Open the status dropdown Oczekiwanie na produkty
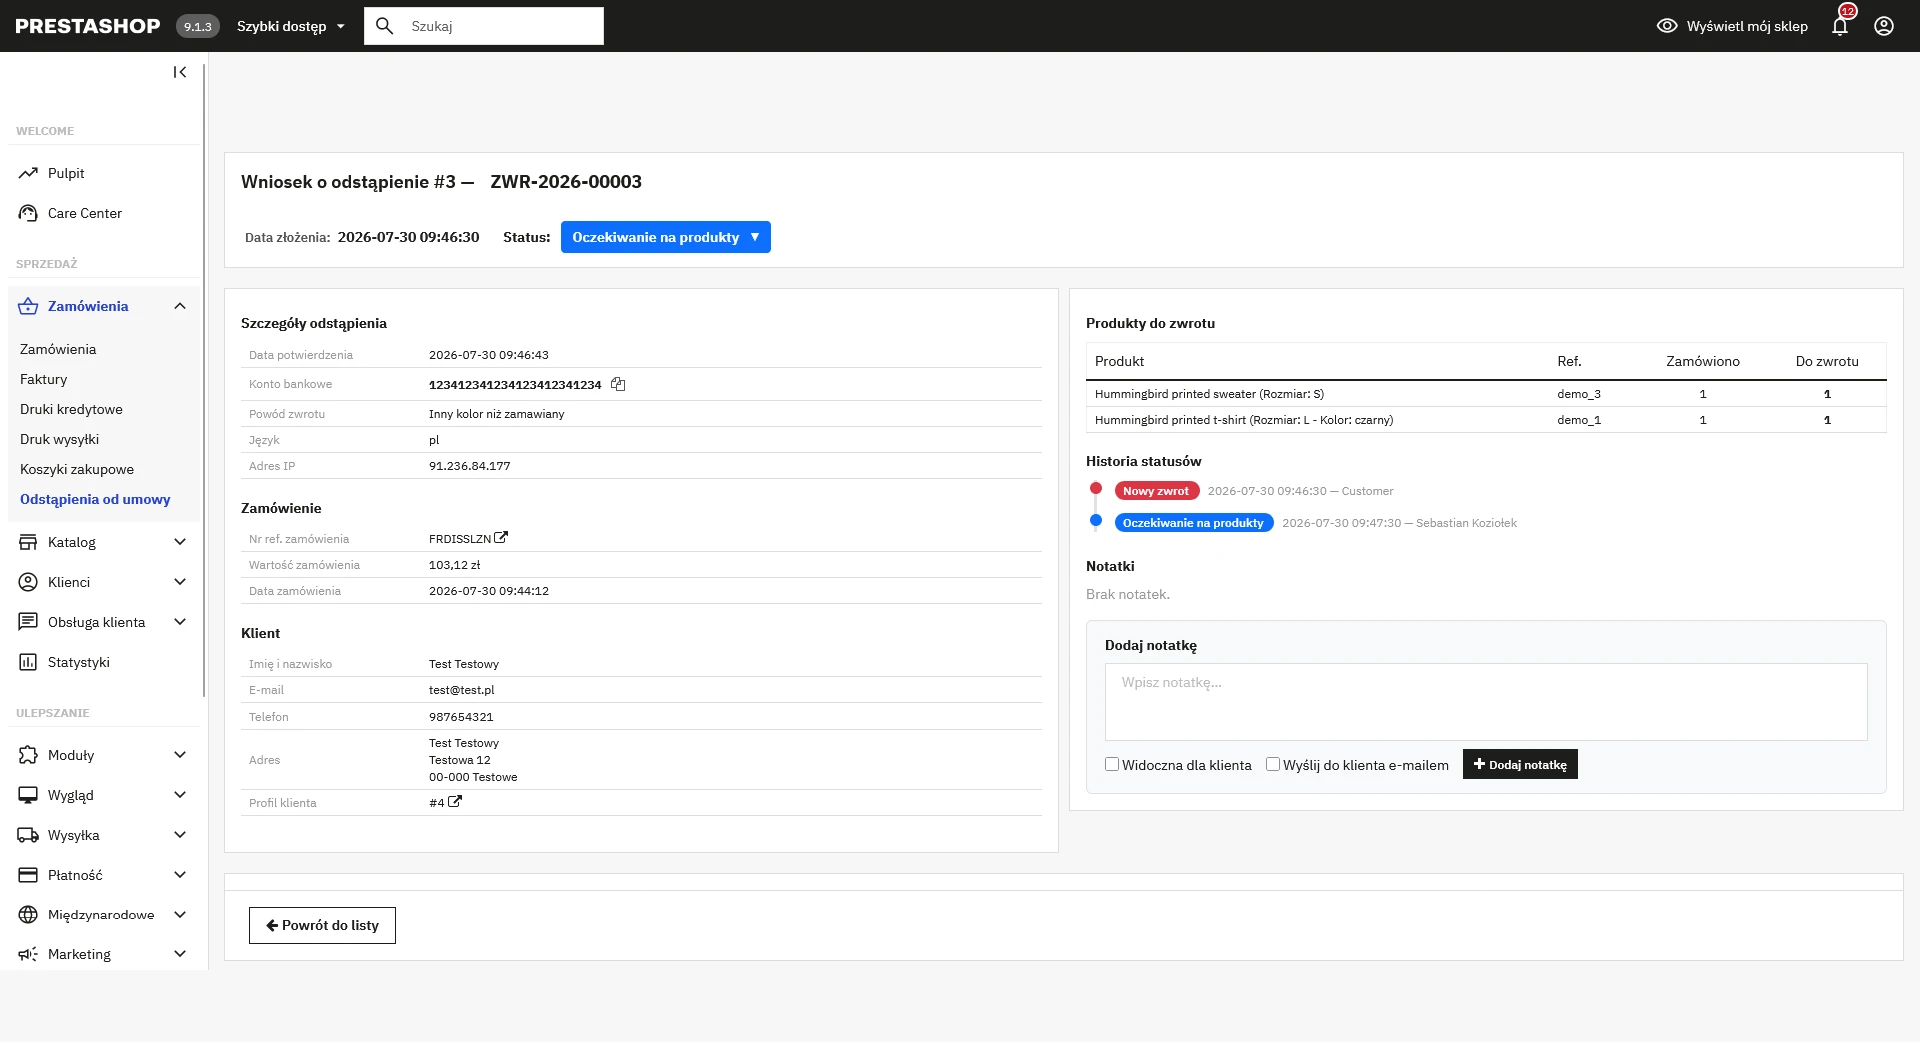The image size is (1920, 1043). [665, 237]
